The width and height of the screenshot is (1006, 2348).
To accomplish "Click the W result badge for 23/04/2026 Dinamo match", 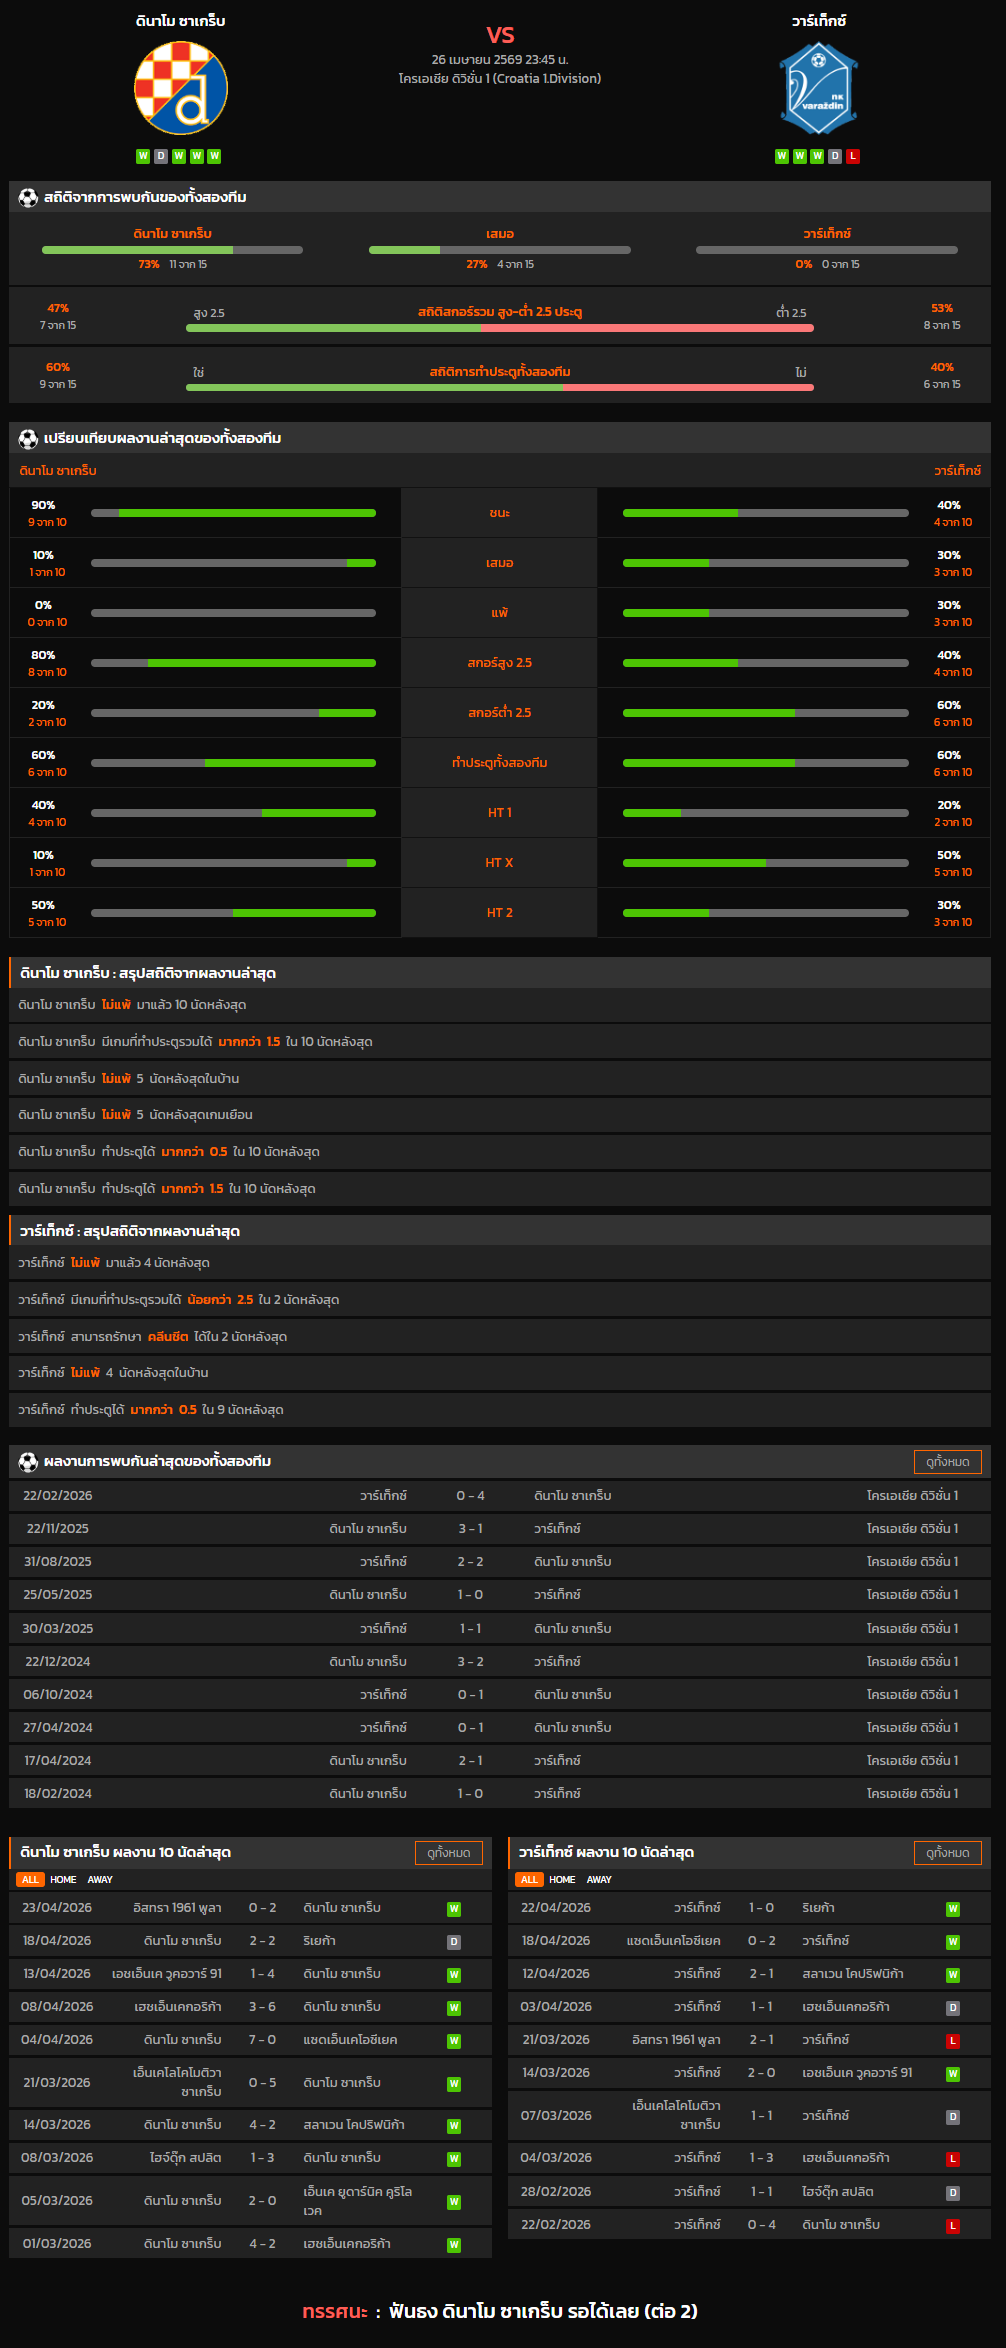I will (454, 1909).
